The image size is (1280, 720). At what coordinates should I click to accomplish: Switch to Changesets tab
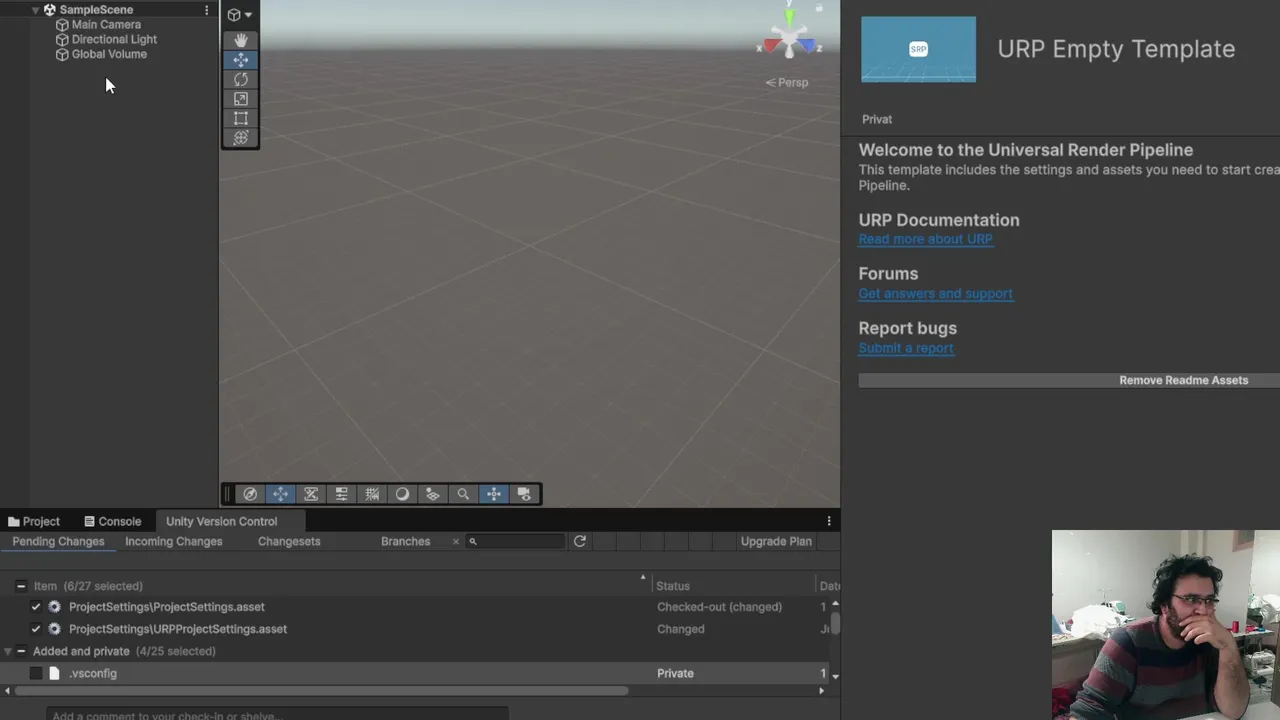pyautogui.click(x=289, y=541)
